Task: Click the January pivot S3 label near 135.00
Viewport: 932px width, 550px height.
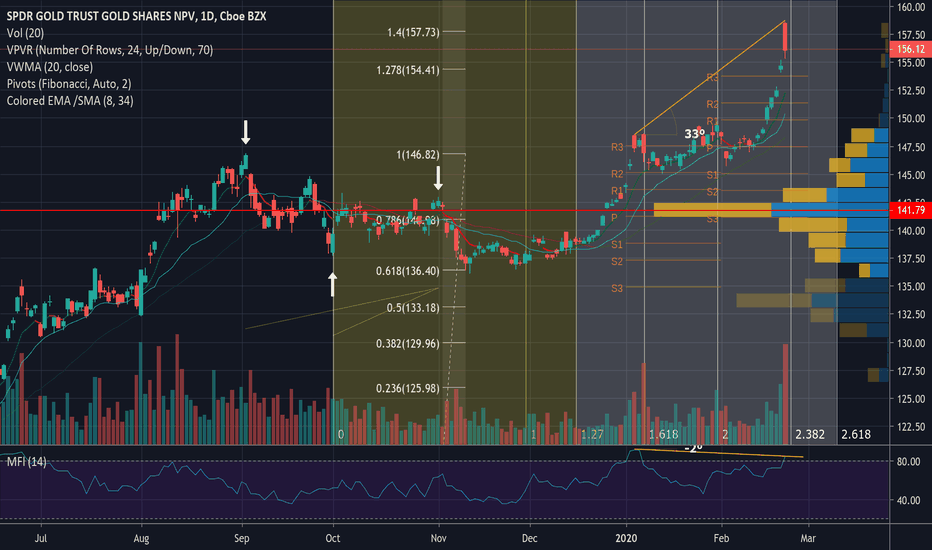Action: pyautogui.click(x=617, y=288)
